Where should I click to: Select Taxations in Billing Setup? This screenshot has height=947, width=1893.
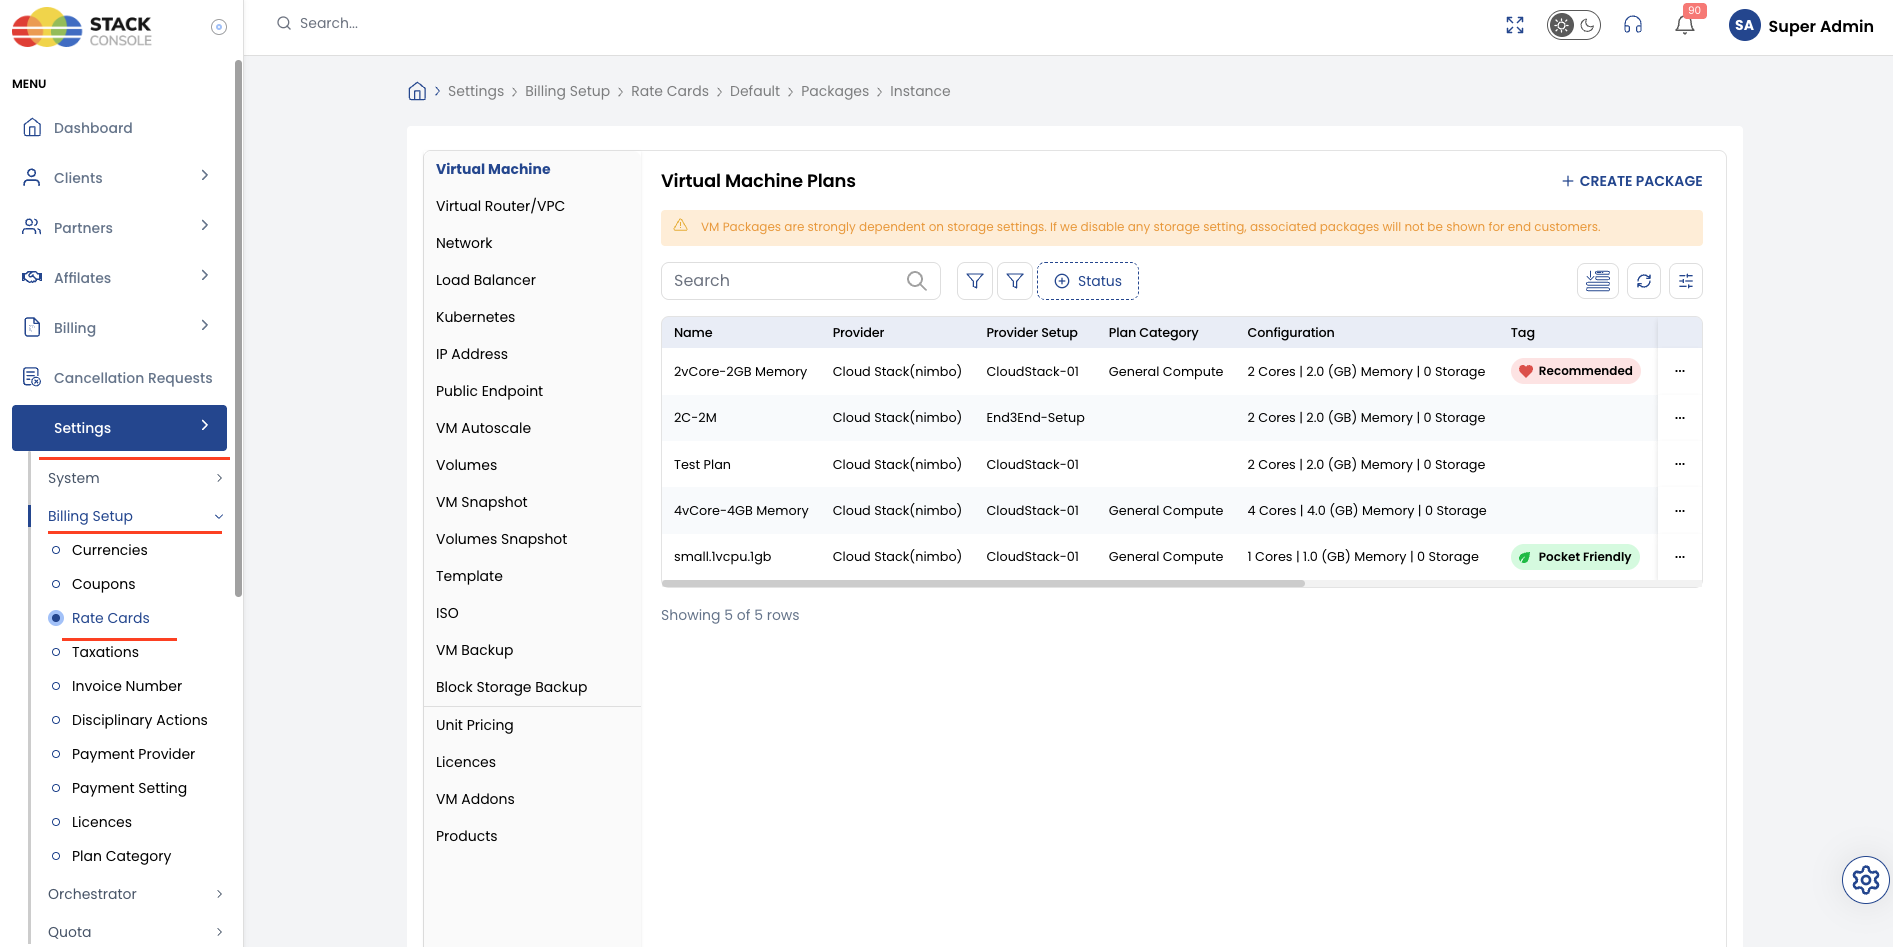(x=106, y=652)
